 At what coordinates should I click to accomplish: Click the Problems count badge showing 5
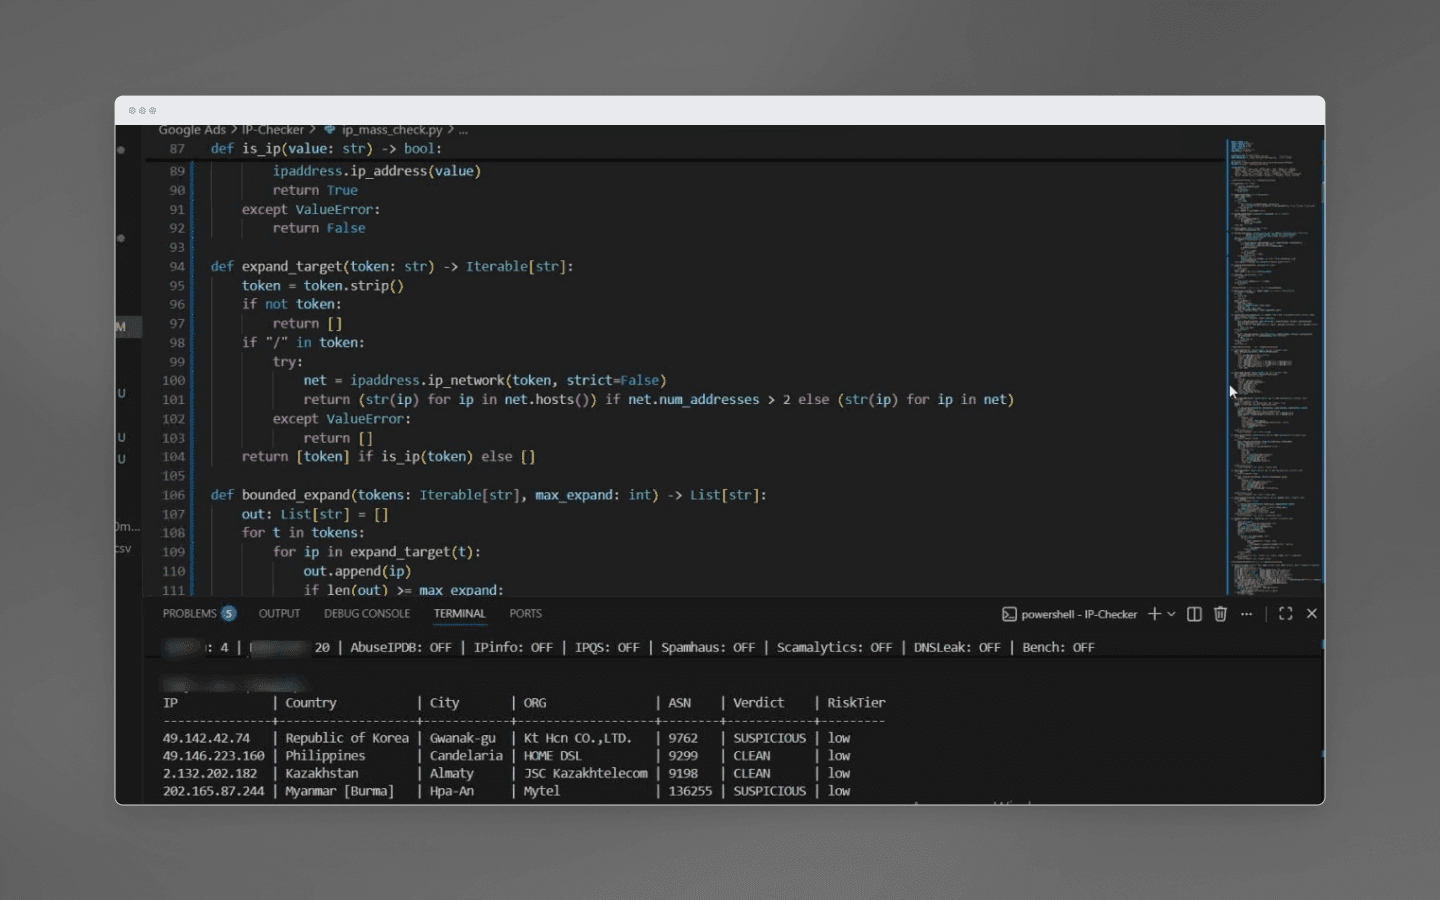(x=228, y=613)
